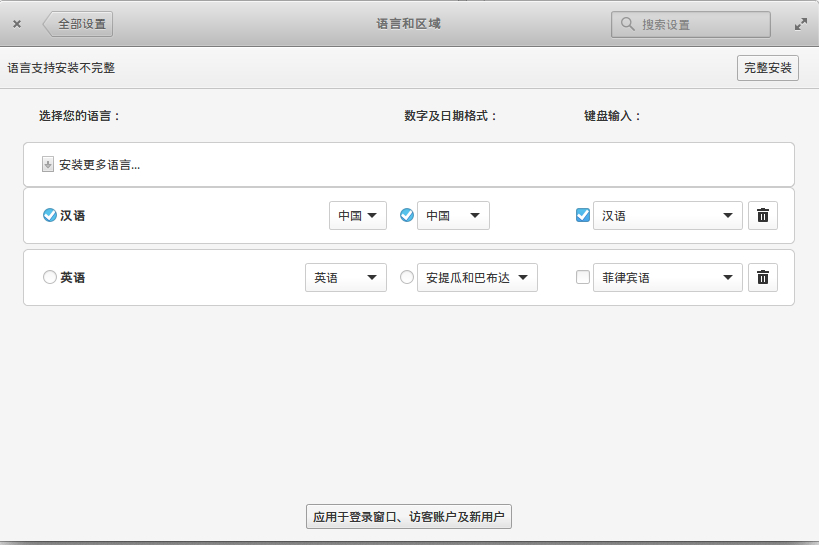The height and width of the screenshot is (545, 819).
Task: Click the expand window arrows icon
Action: (801, 24)
